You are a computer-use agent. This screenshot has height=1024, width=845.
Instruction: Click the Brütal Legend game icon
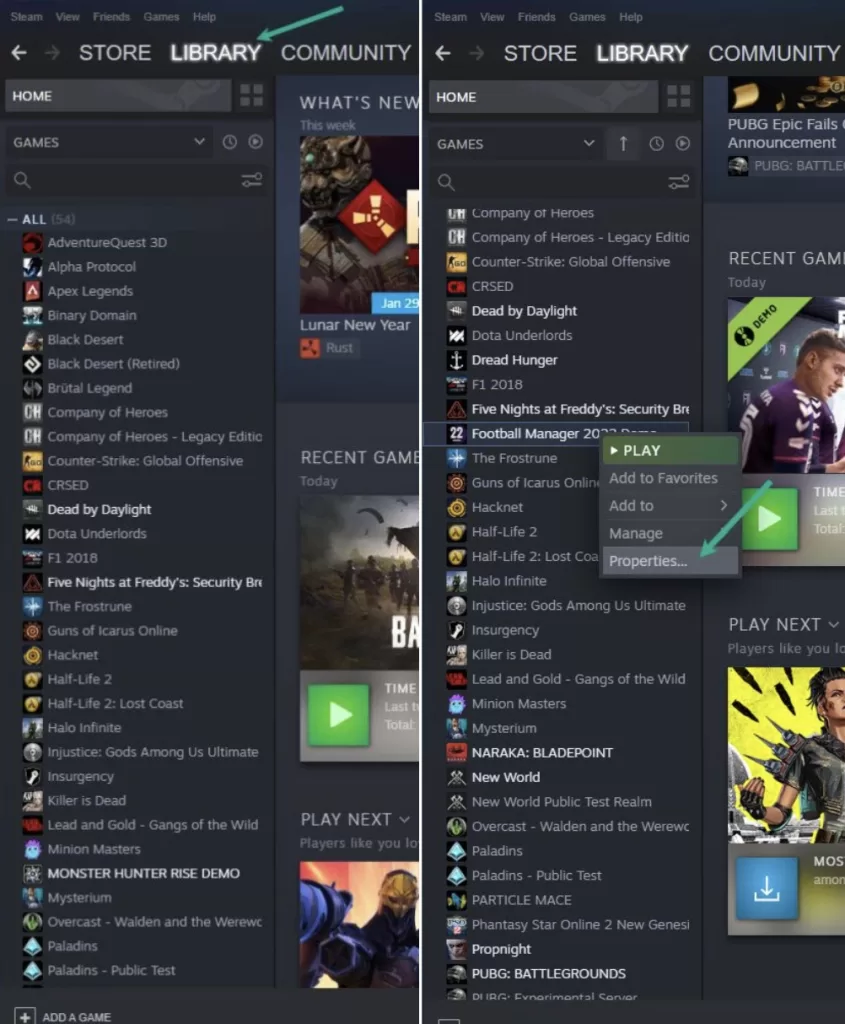pos(32,389)
